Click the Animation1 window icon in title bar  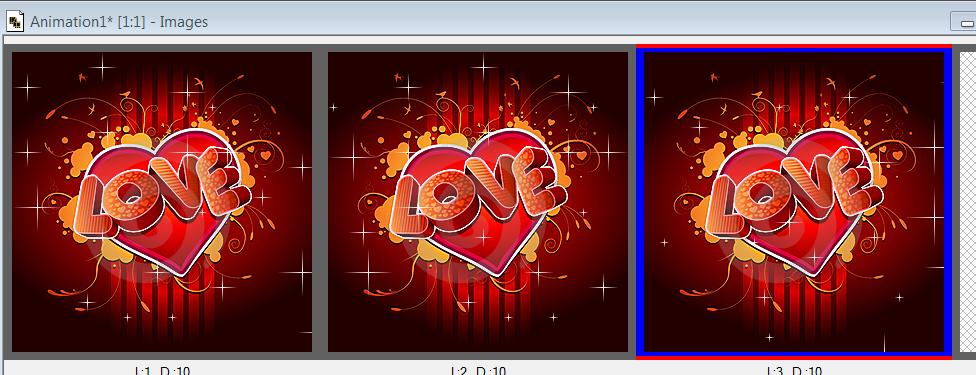(15, 22)
